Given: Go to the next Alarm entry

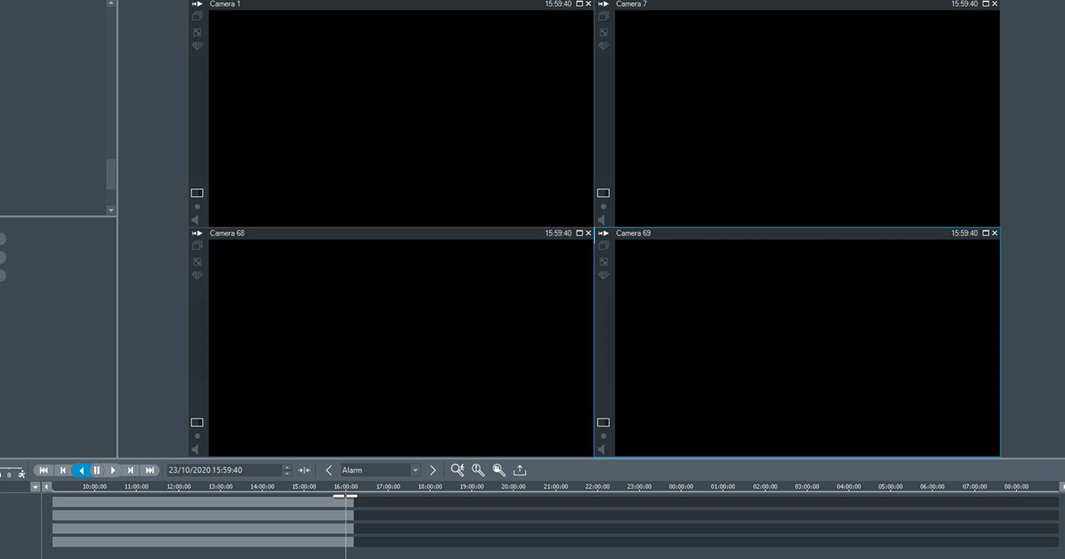Looking at the screenshot, I should click(433, 470).
